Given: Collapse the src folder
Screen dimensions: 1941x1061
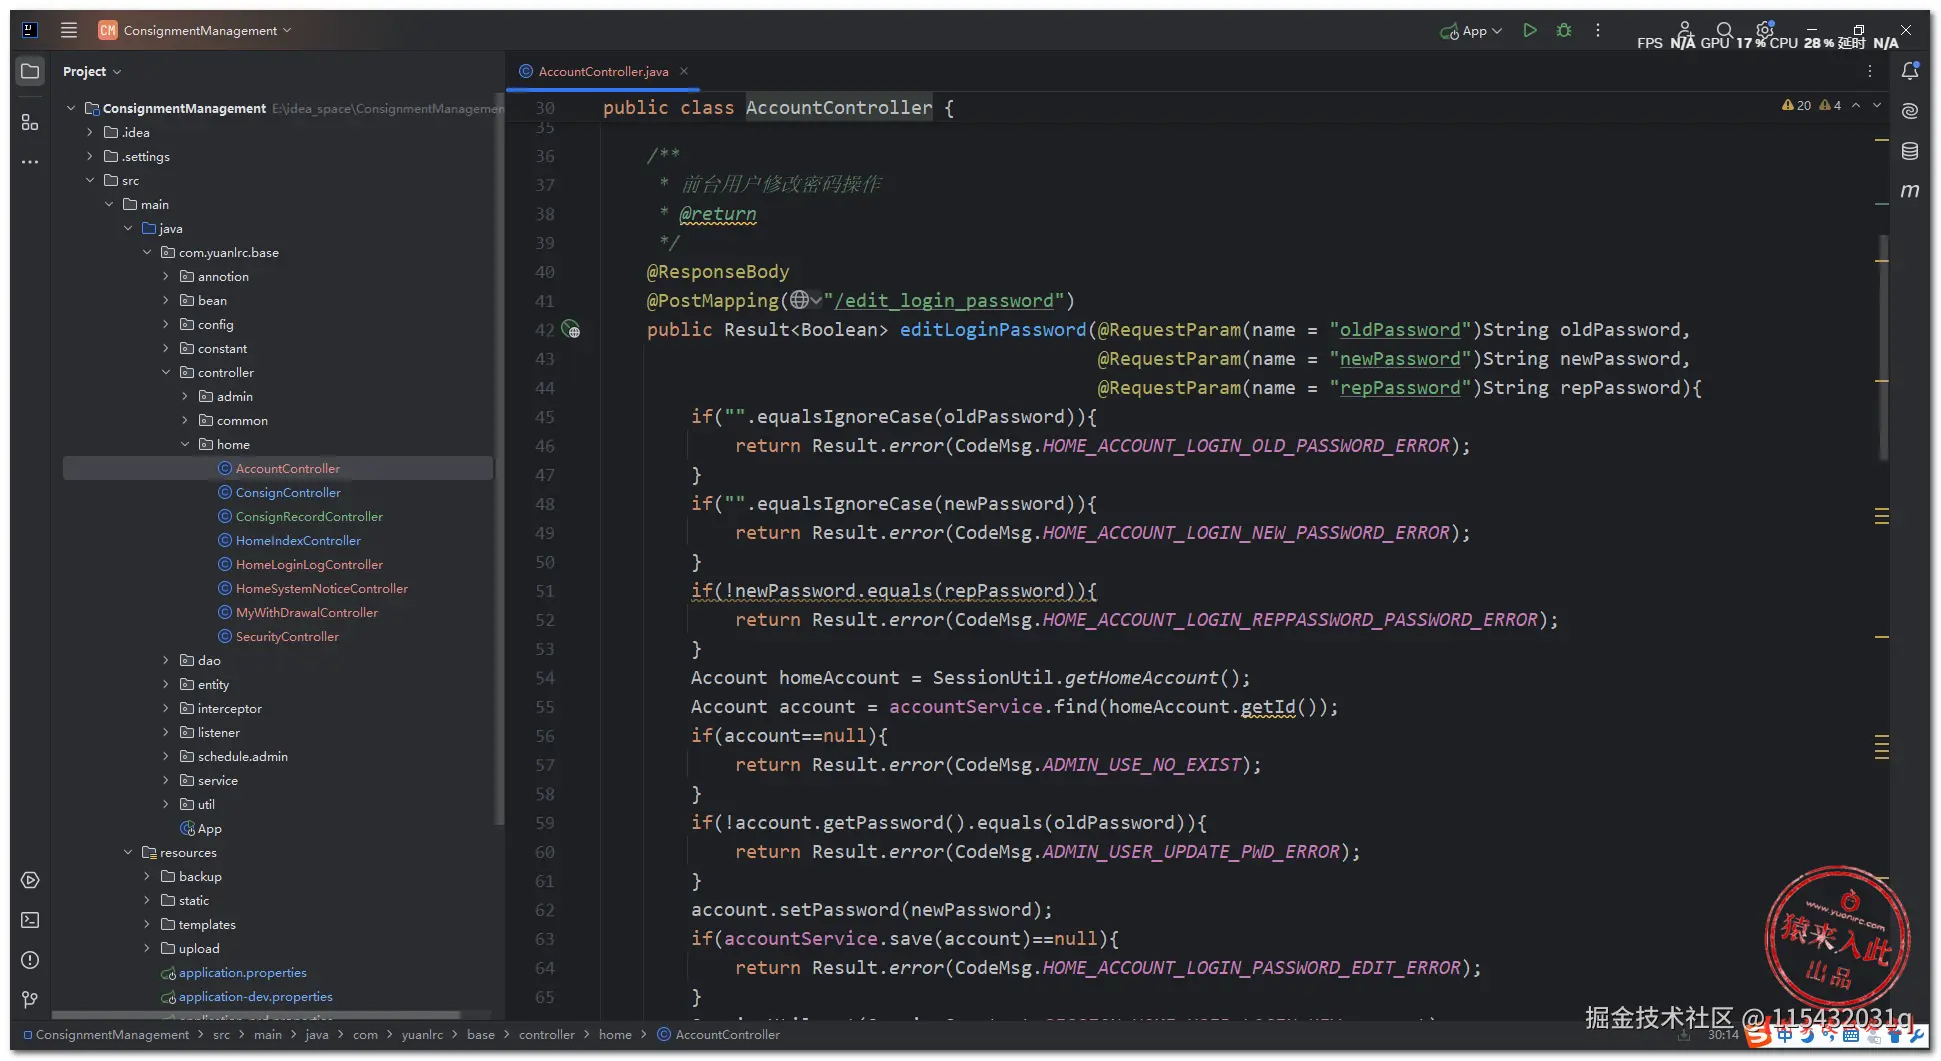Looking at the screenshot, I should coord(90,180).
